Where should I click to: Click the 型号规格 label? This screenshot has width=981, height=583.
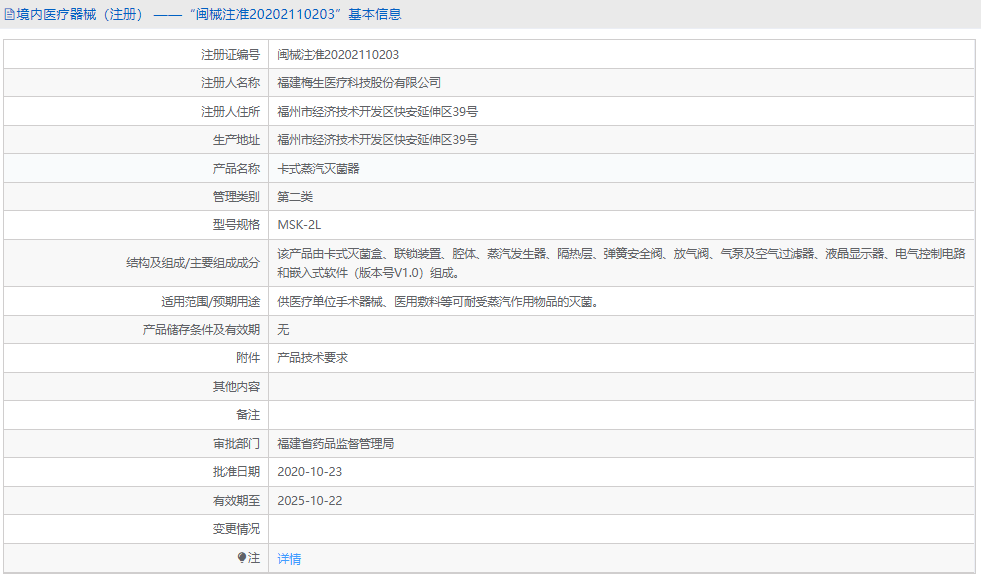point(236,225)
